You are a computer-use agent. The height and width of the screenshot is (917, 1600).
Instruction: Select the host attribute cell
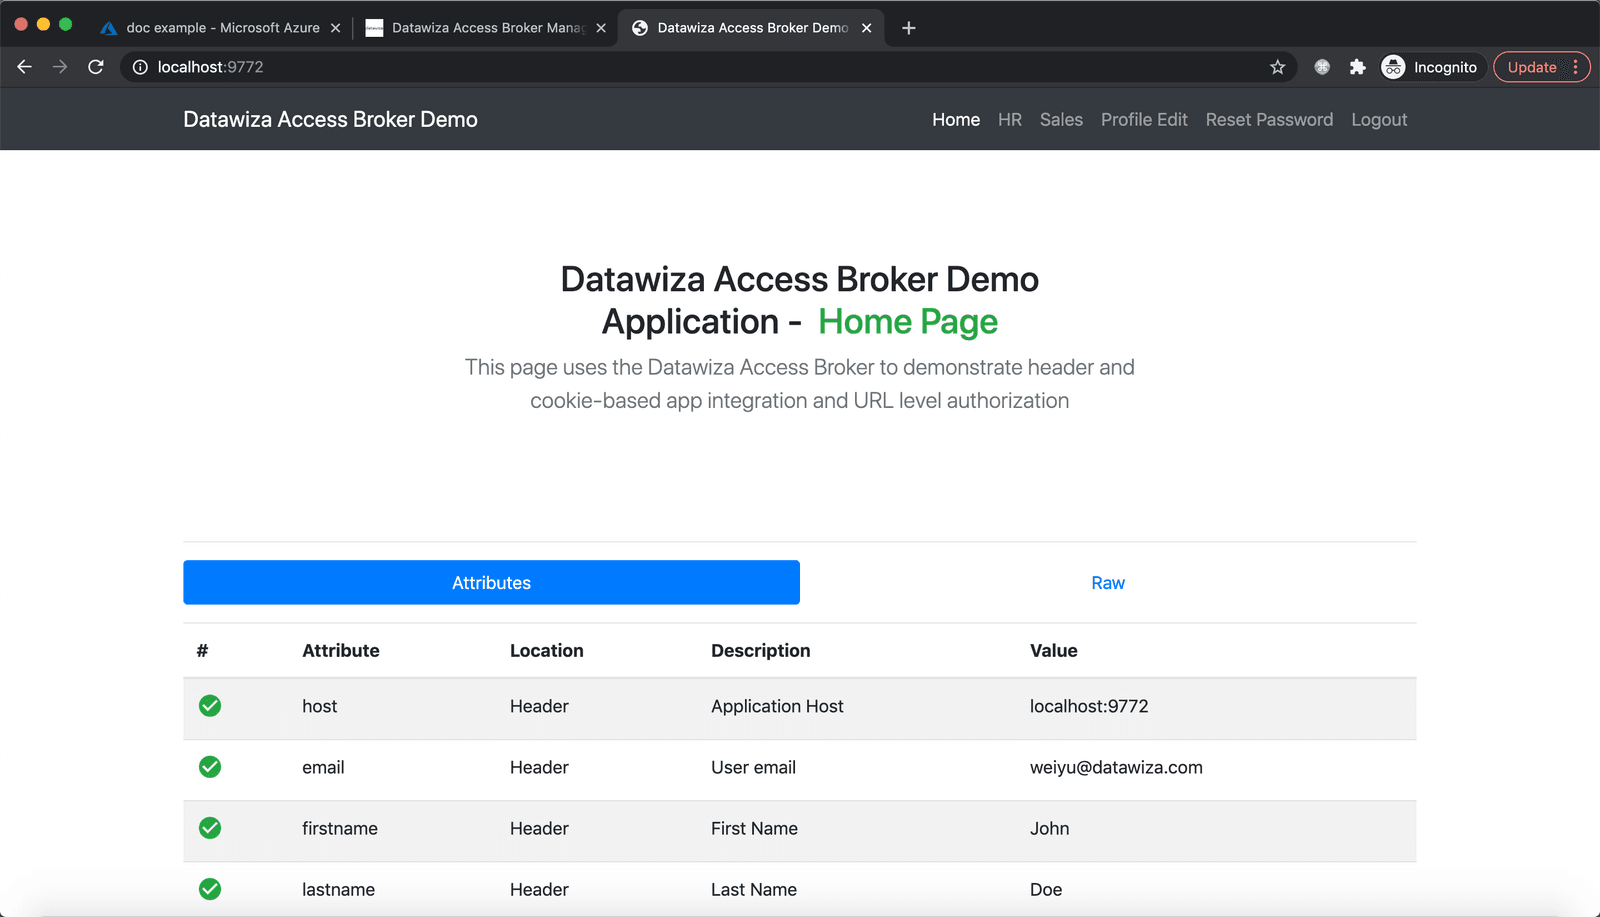[319, 706]
